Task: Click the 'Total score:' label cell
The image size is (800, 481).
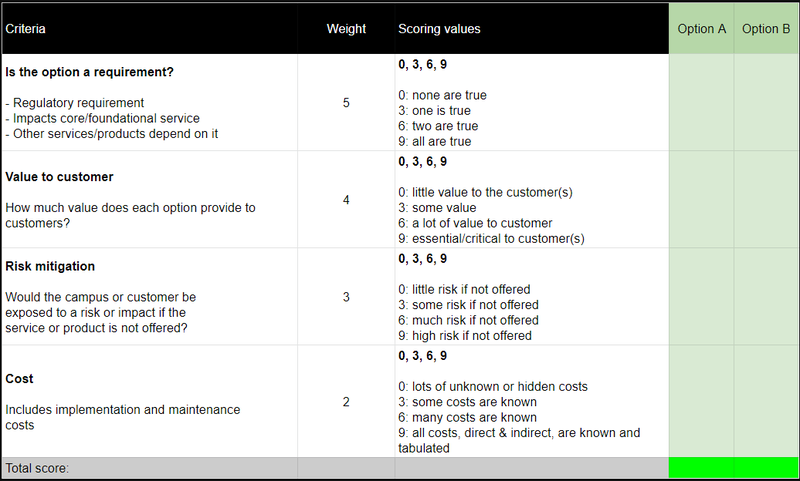Action: [x=150, y=468]
